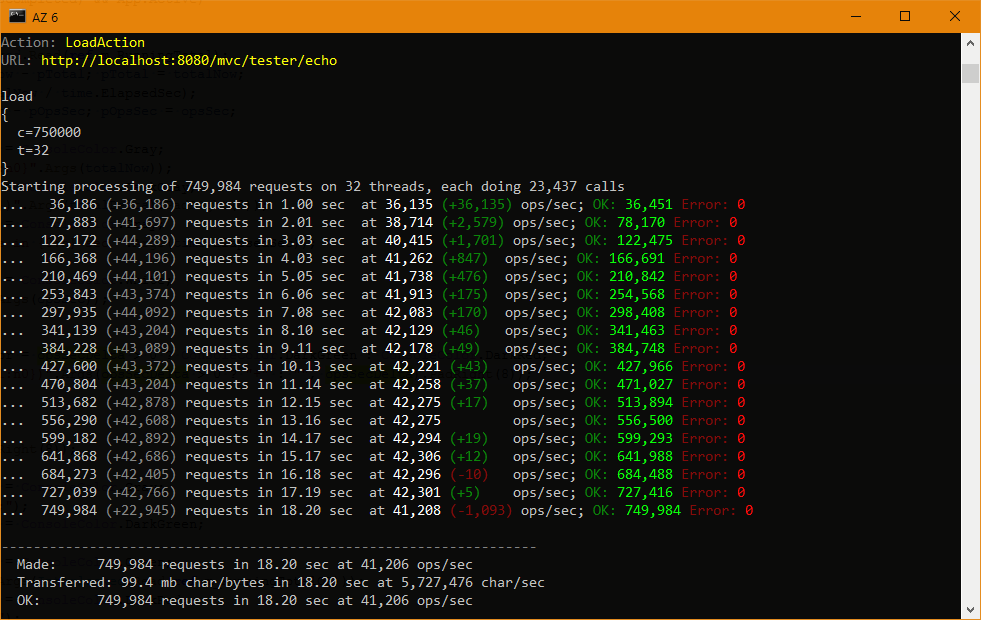
Task: Click the green (+36,135) ops delta
Action: pos(477,205)
